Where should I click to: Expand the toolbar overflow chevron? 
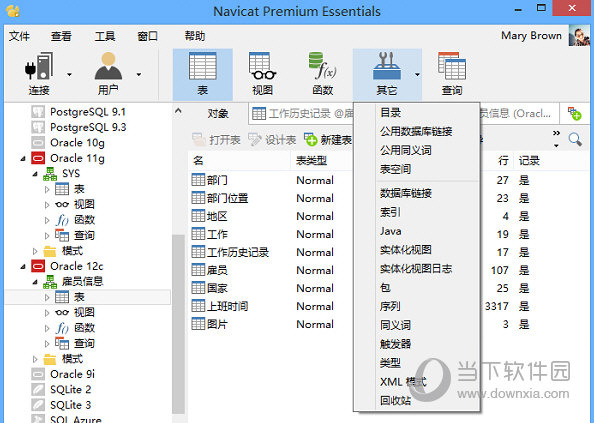(556, 133)
